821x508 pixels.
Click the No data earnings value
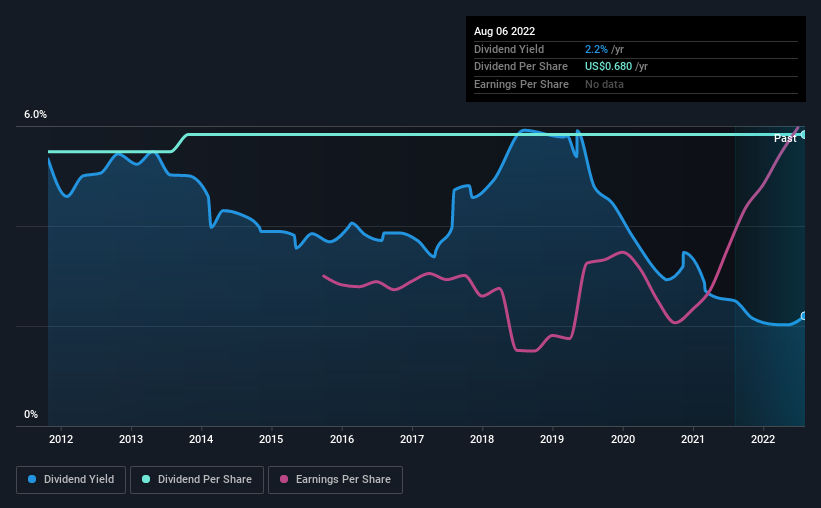604,84
